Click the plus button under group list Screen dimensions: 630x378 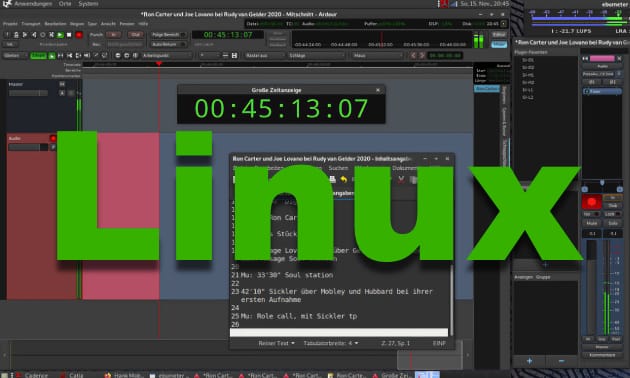pyautogui.click(x=530, y=361)
